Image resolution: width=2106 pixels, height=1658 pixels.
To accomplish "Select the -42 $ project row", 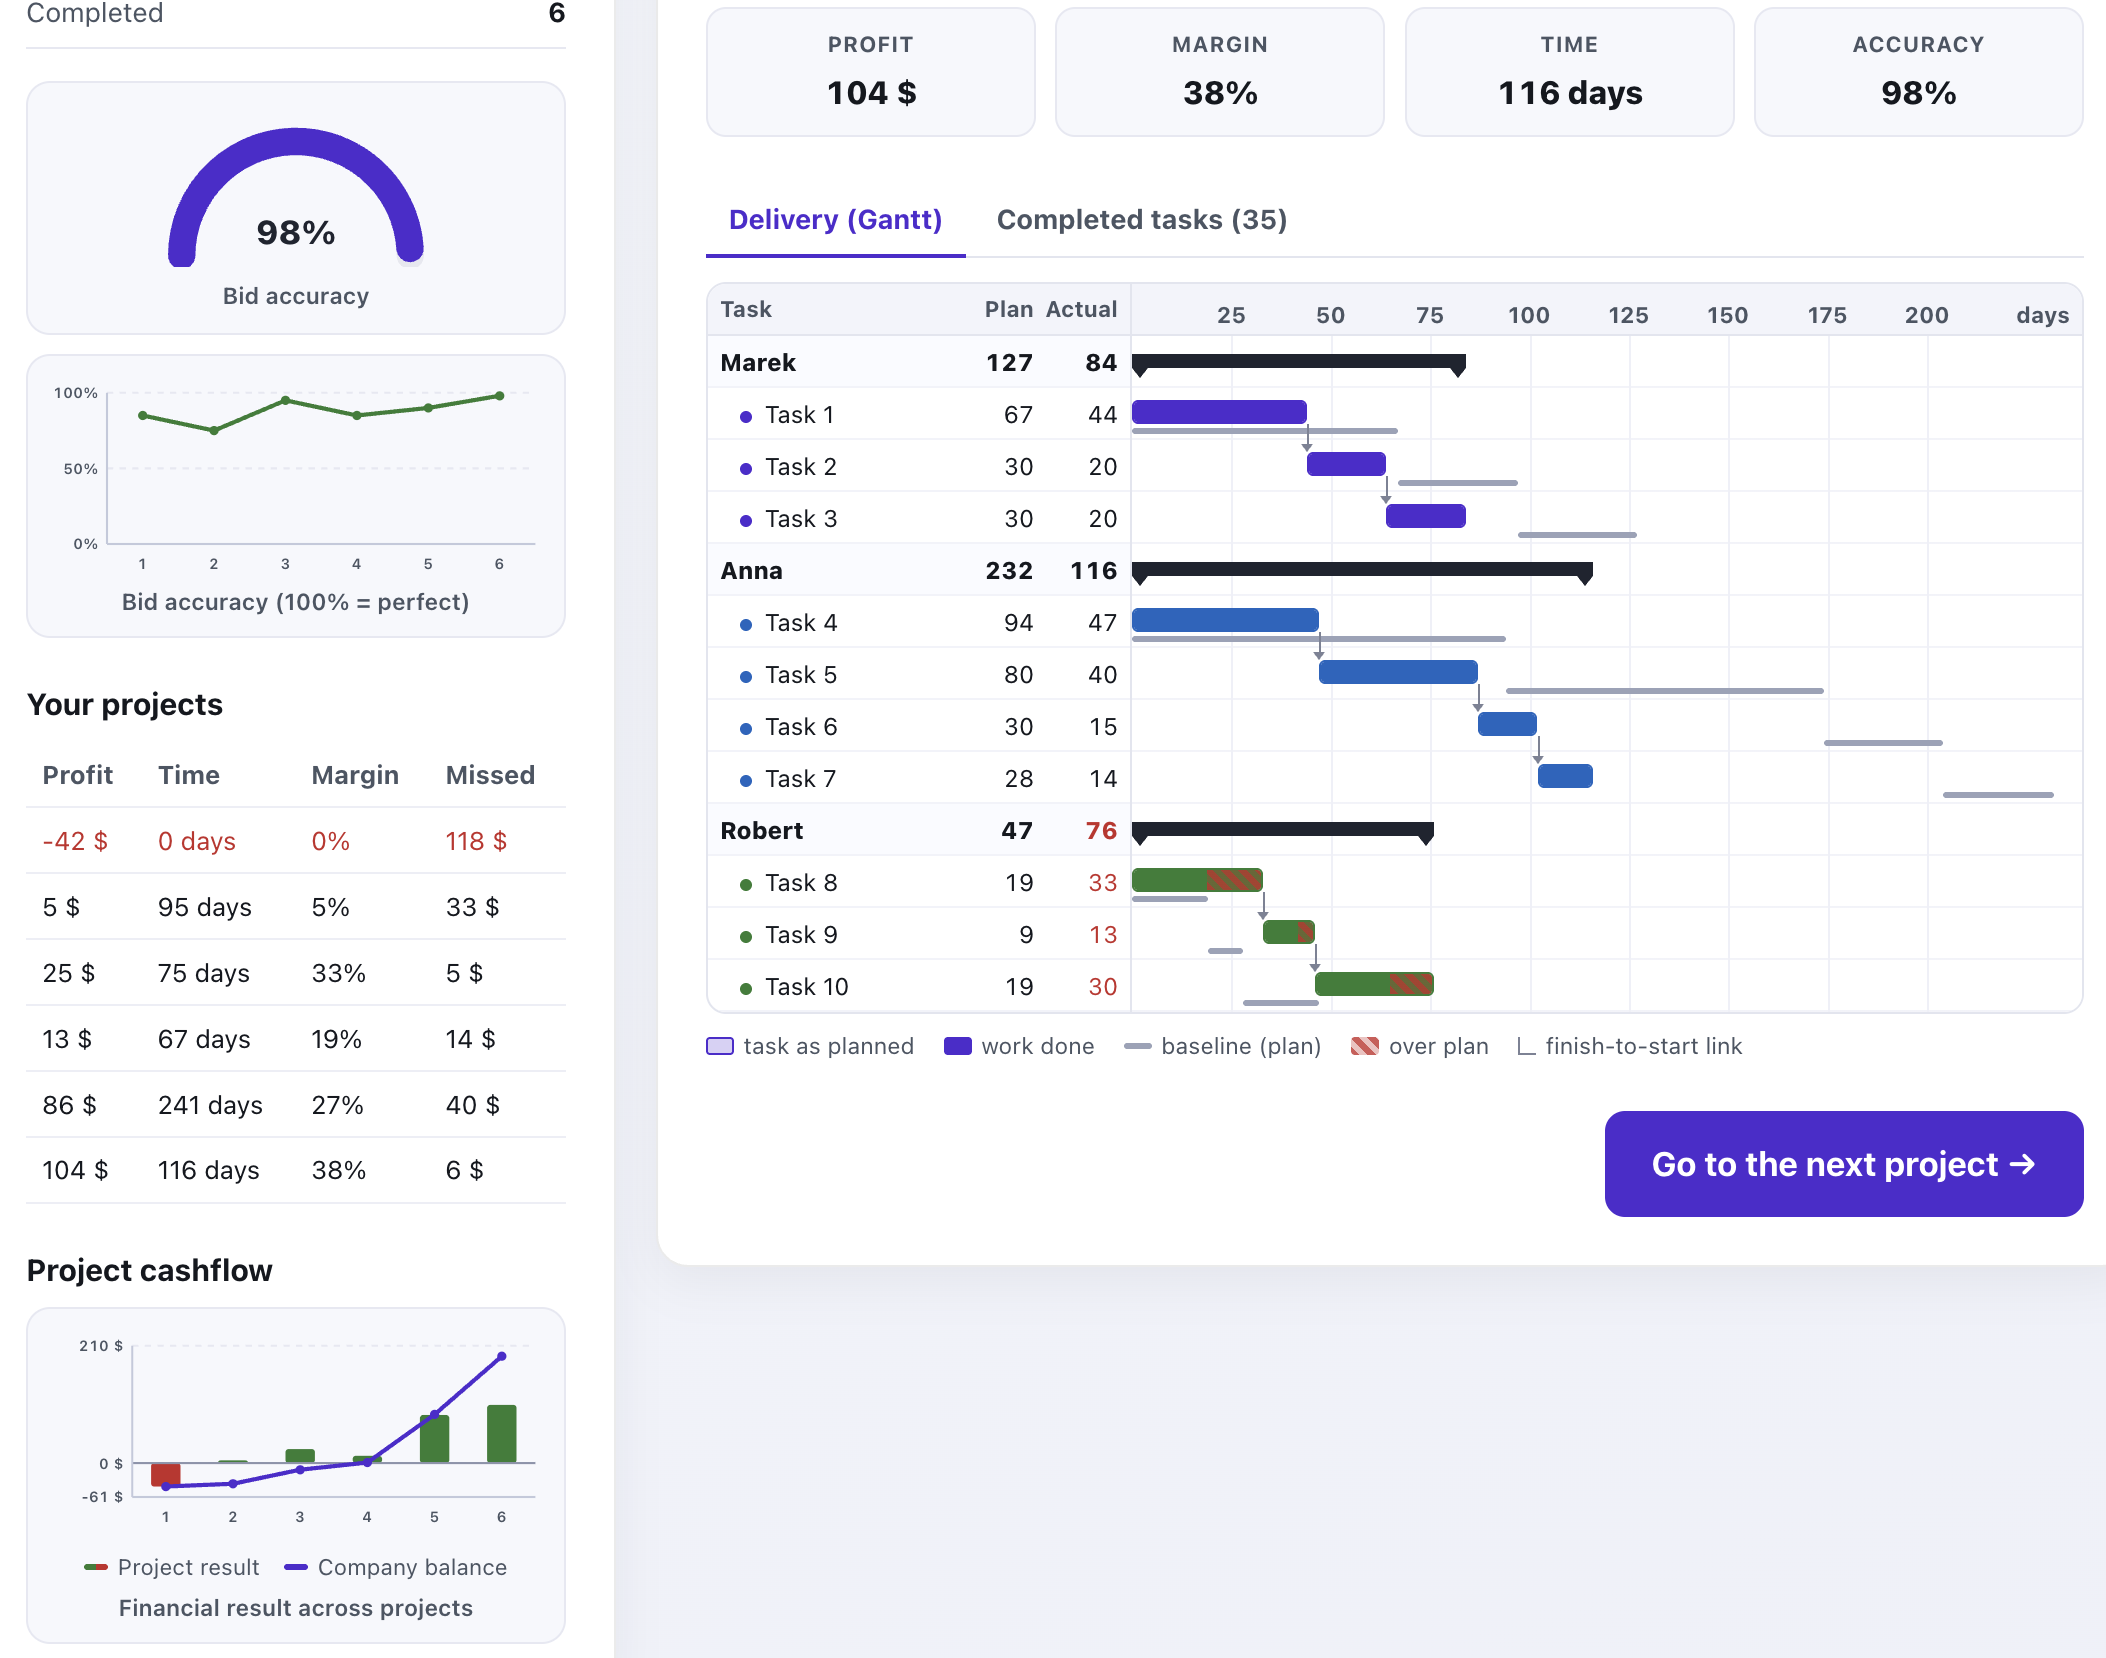I will pyautogui.click(x=296, y=841).
